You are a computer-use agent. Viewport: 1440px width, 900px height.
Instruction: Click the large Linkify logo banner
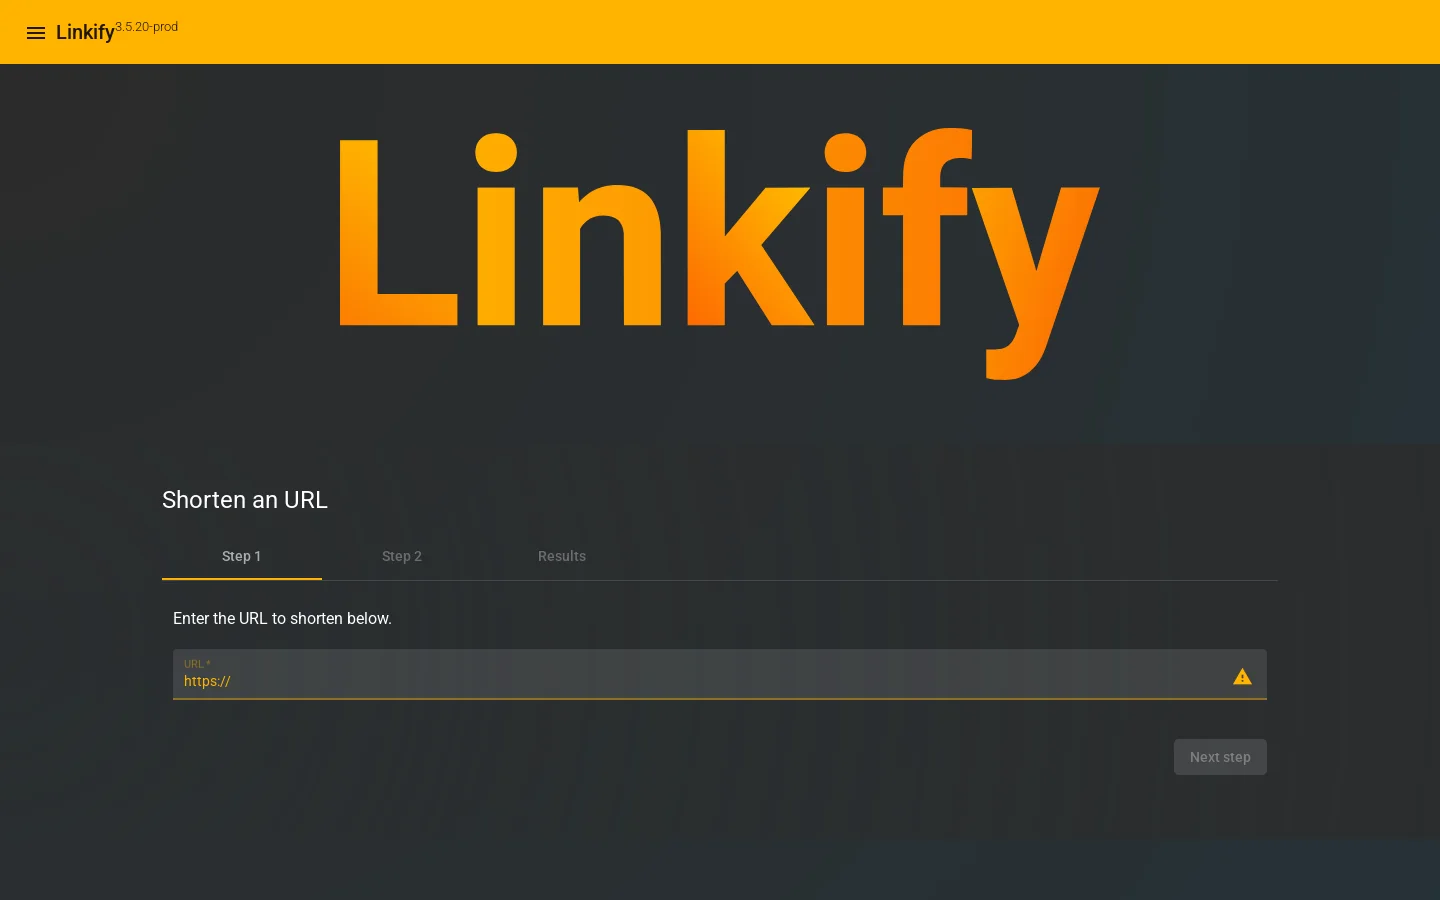(720, 254)
